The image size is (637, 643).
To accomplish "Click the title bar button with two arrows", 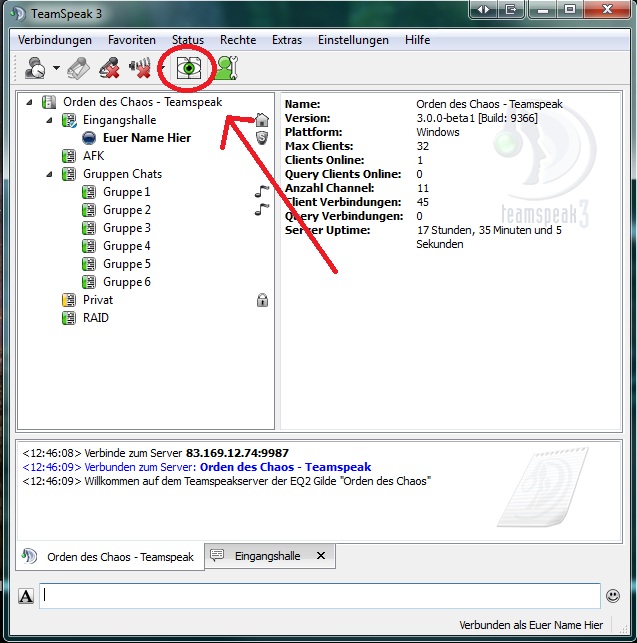I will pyautogui.click(x=483, y=9).
